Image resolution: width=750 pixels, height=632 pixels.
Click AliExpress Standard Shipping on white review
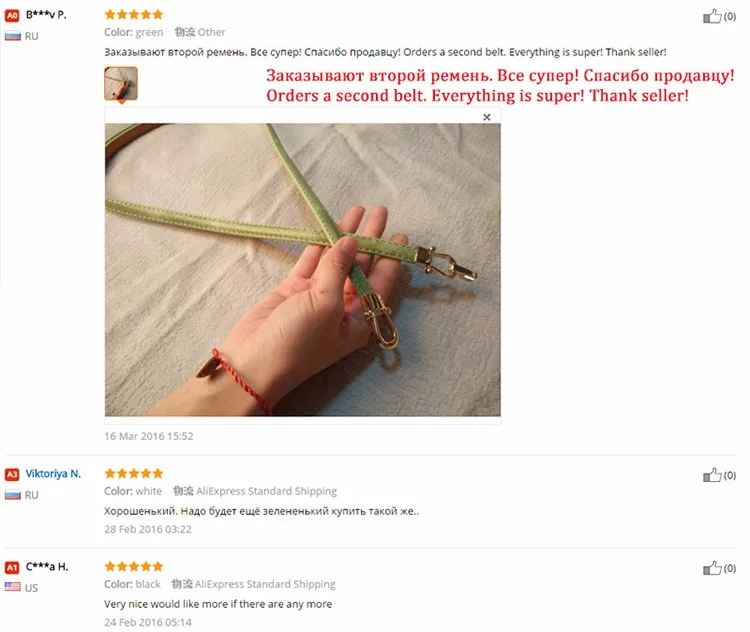click(x=266, y=491)
